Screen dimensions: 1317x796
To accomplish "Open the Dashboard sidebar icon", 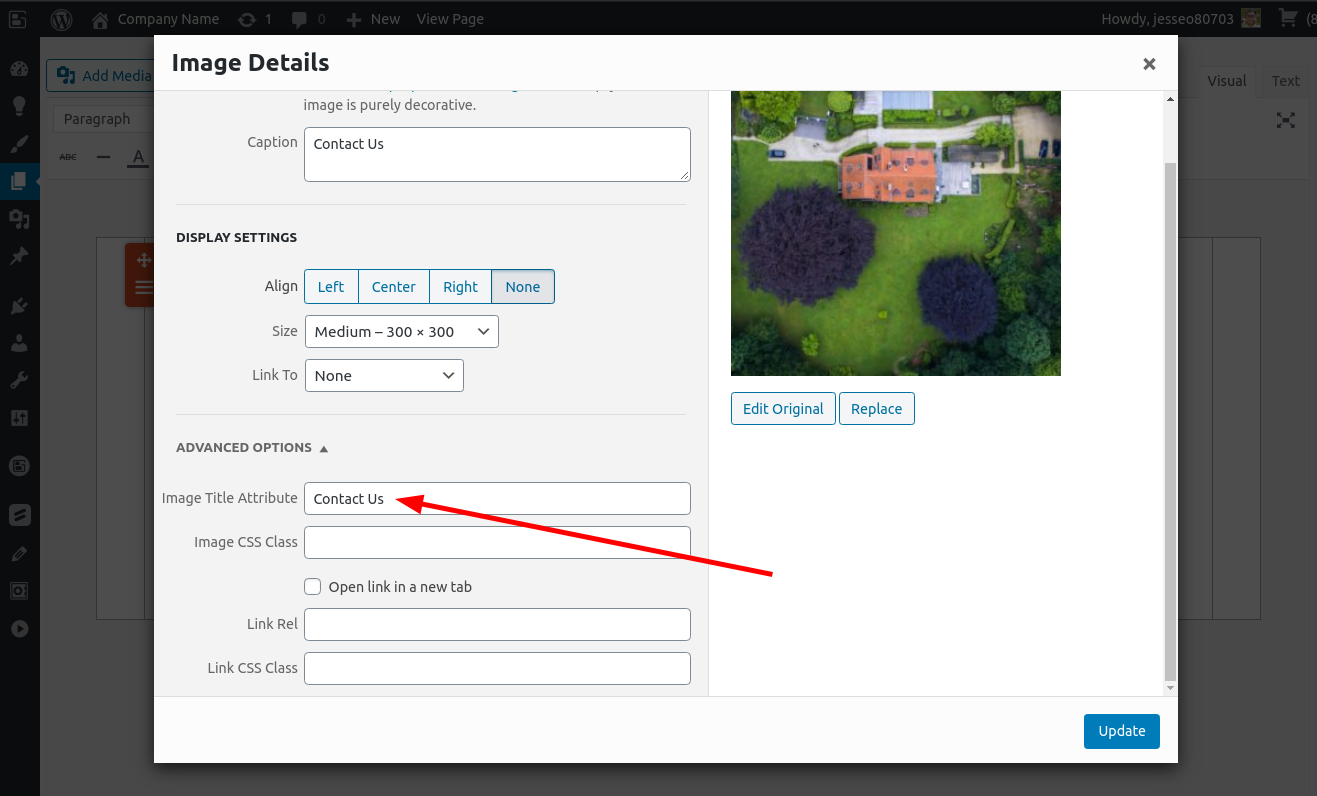I will (x=19, y=69).
